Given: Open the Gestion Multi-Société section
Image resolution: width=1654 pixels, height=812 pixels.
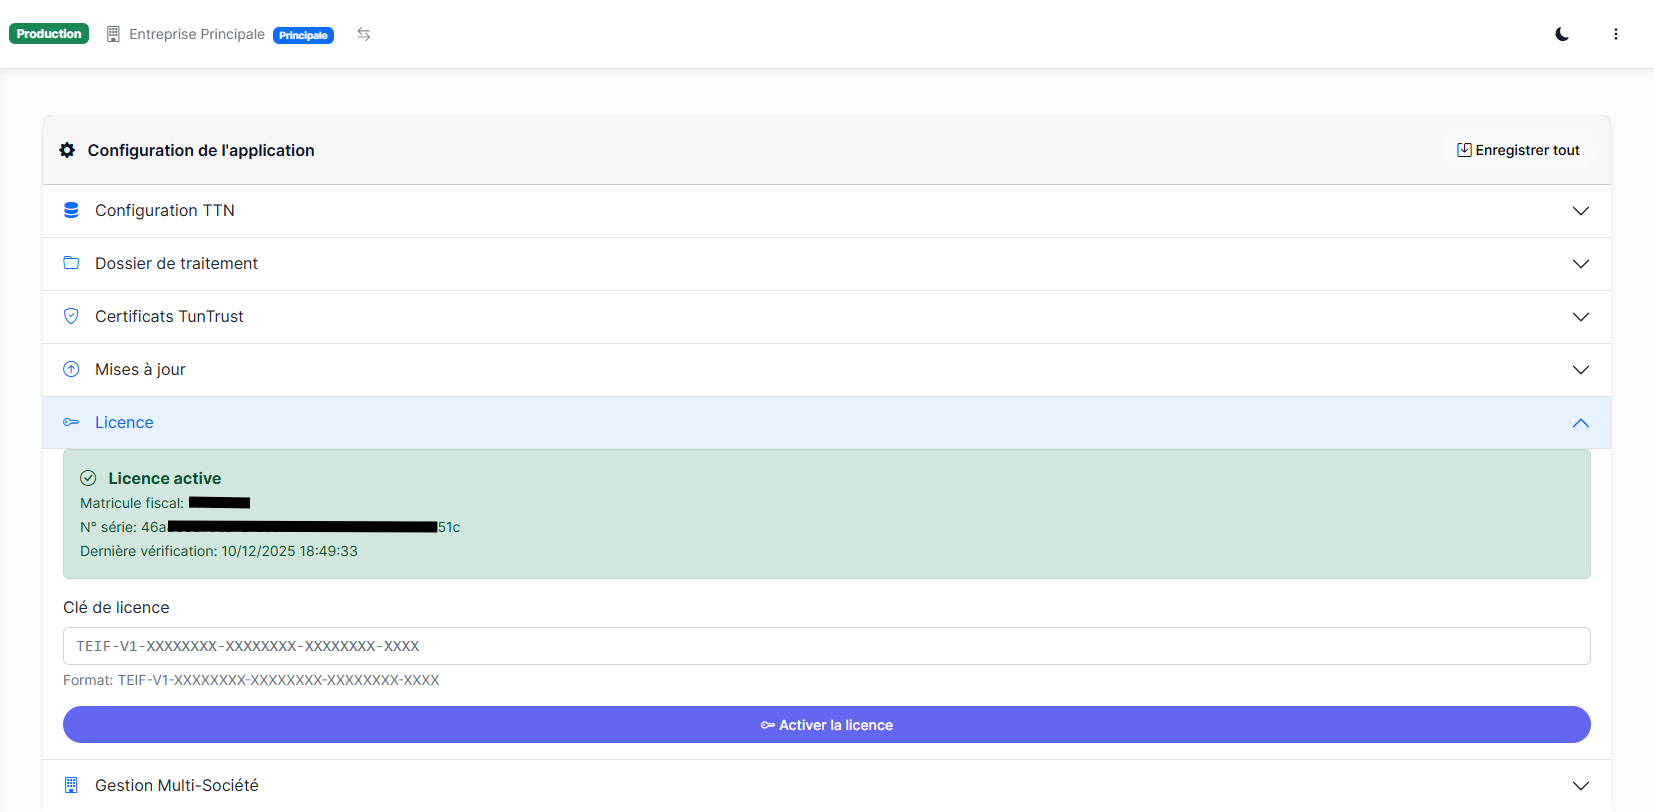Looking at the screenshot, I should pos(177,785).
